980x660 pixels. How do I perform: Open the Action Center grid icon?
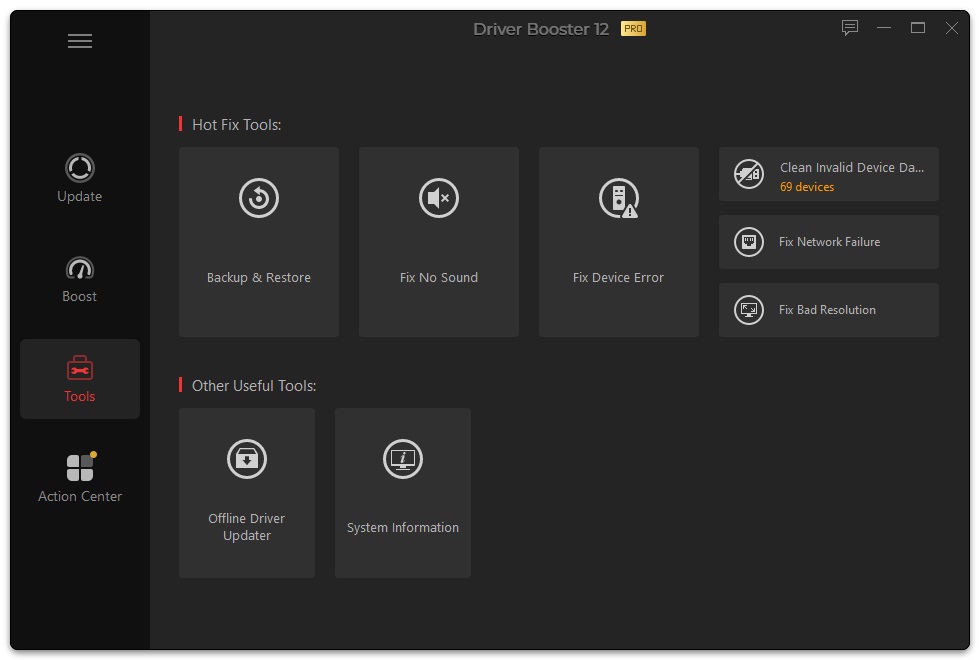click(81, 467)
